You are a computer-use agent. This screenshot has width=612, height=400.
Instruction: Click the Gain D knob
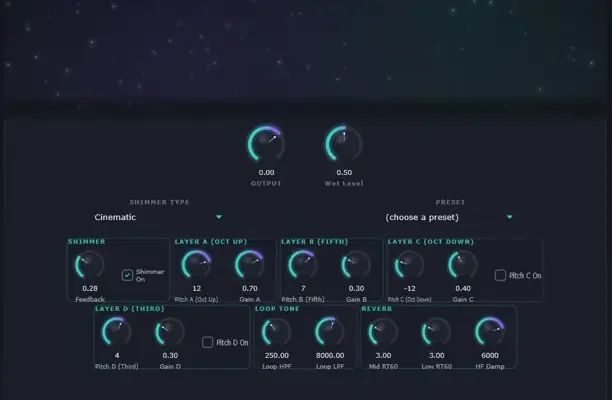170,332
